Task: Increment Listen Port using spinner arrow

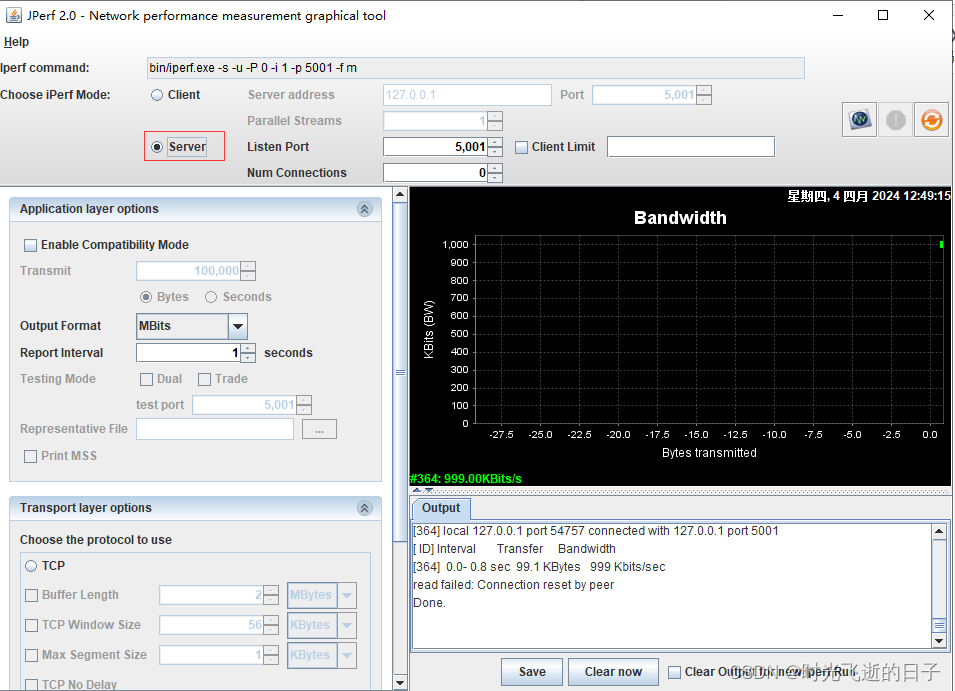Action: pos(496,142)
